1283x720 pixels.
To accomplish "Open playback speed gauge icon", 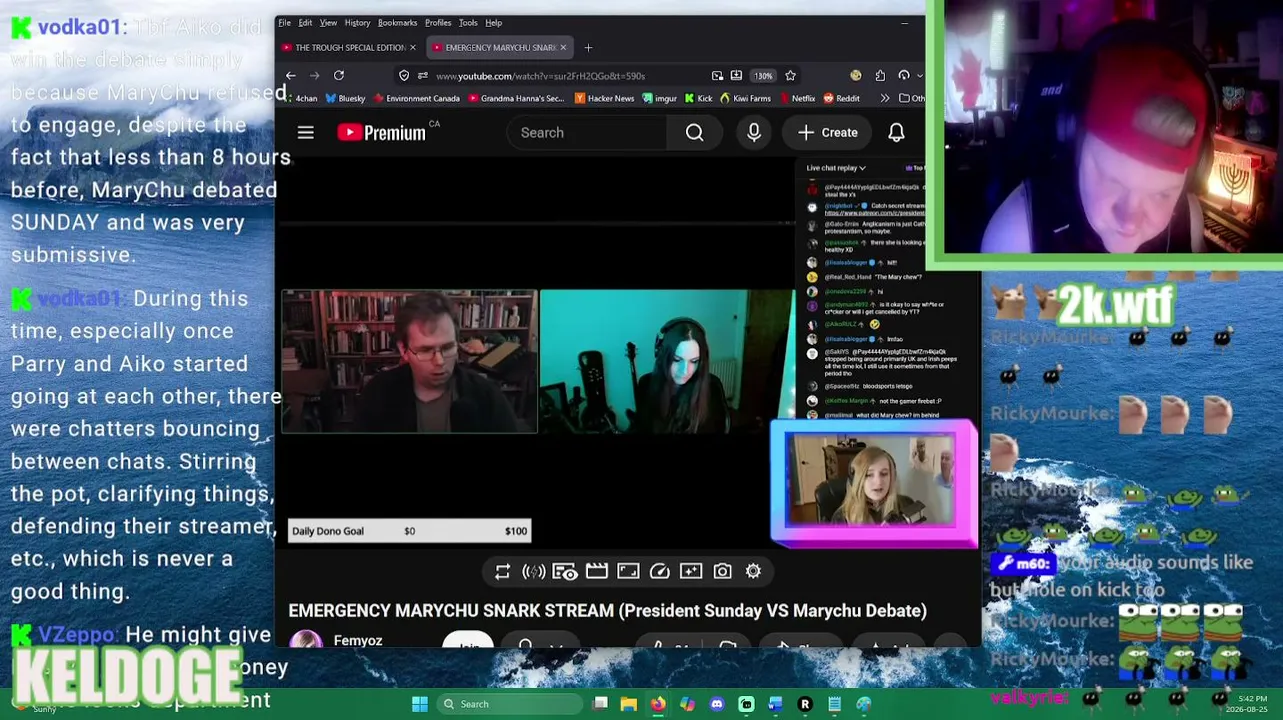I will point(660,571).
